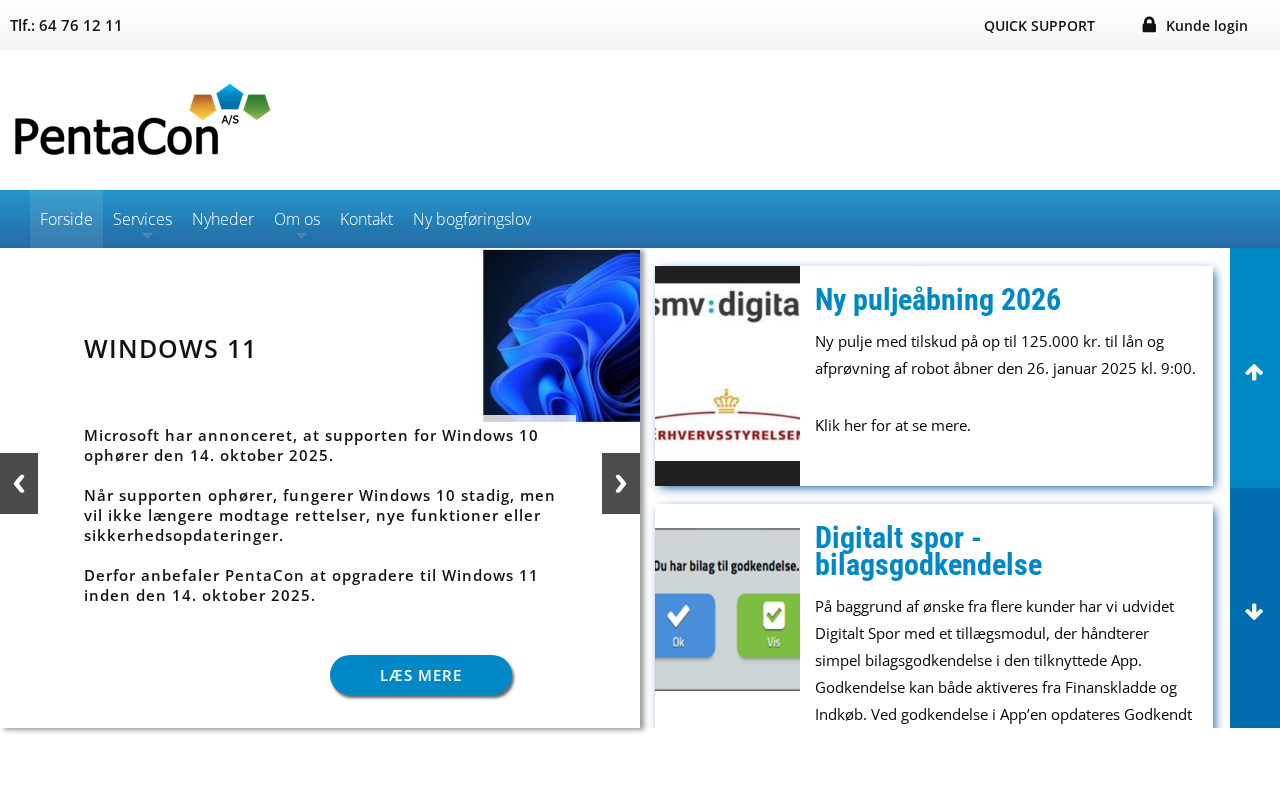
Task: Click the Windows 11 wallpaper thumbnail
Action: coord(561,335)
